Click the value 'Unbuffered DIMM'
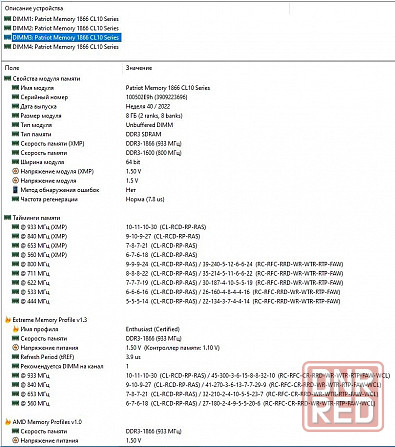This screenshot has width=395, height=447. coord(149,125)
